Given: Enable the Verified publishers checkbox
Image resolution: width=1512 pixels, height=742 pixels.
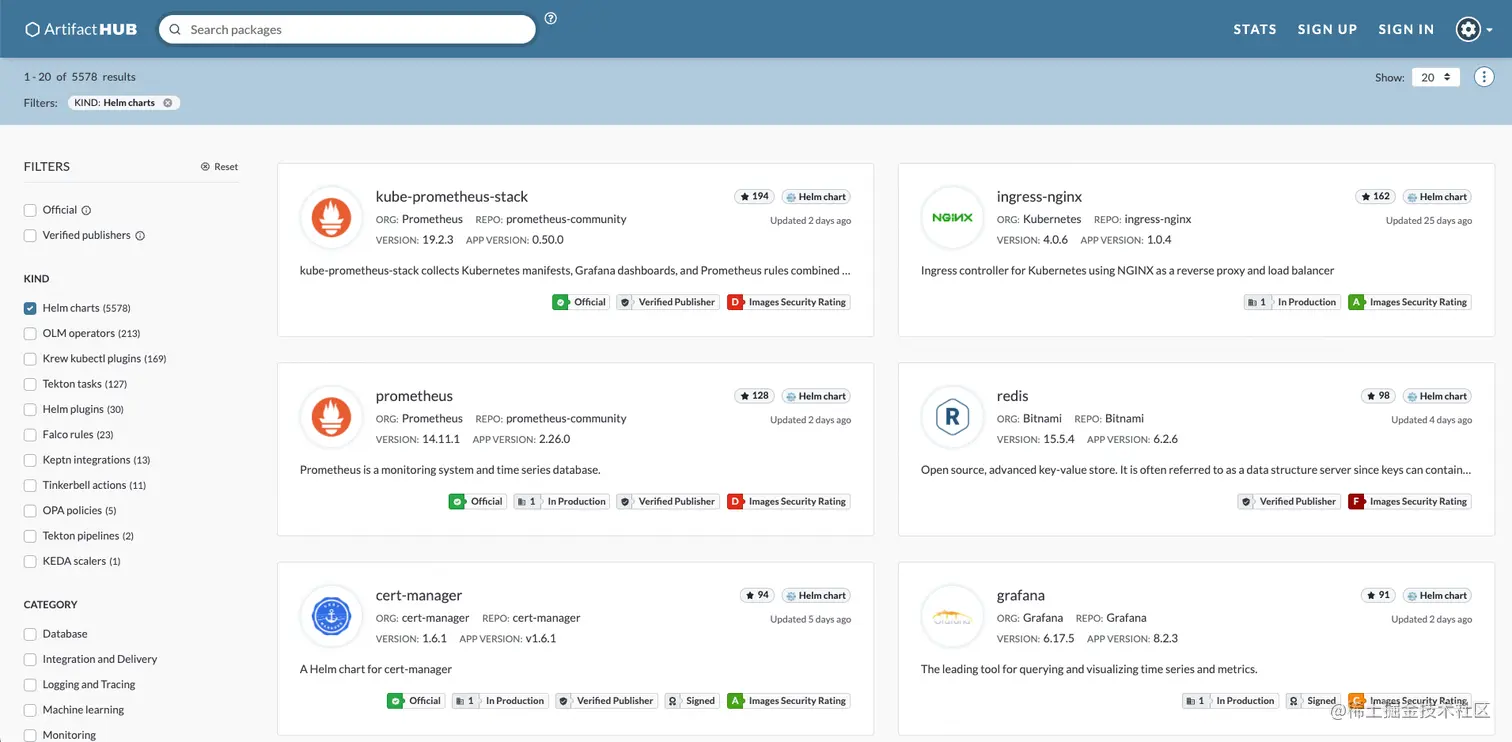Looking at the screenshot, I should (x=30, y=236).
